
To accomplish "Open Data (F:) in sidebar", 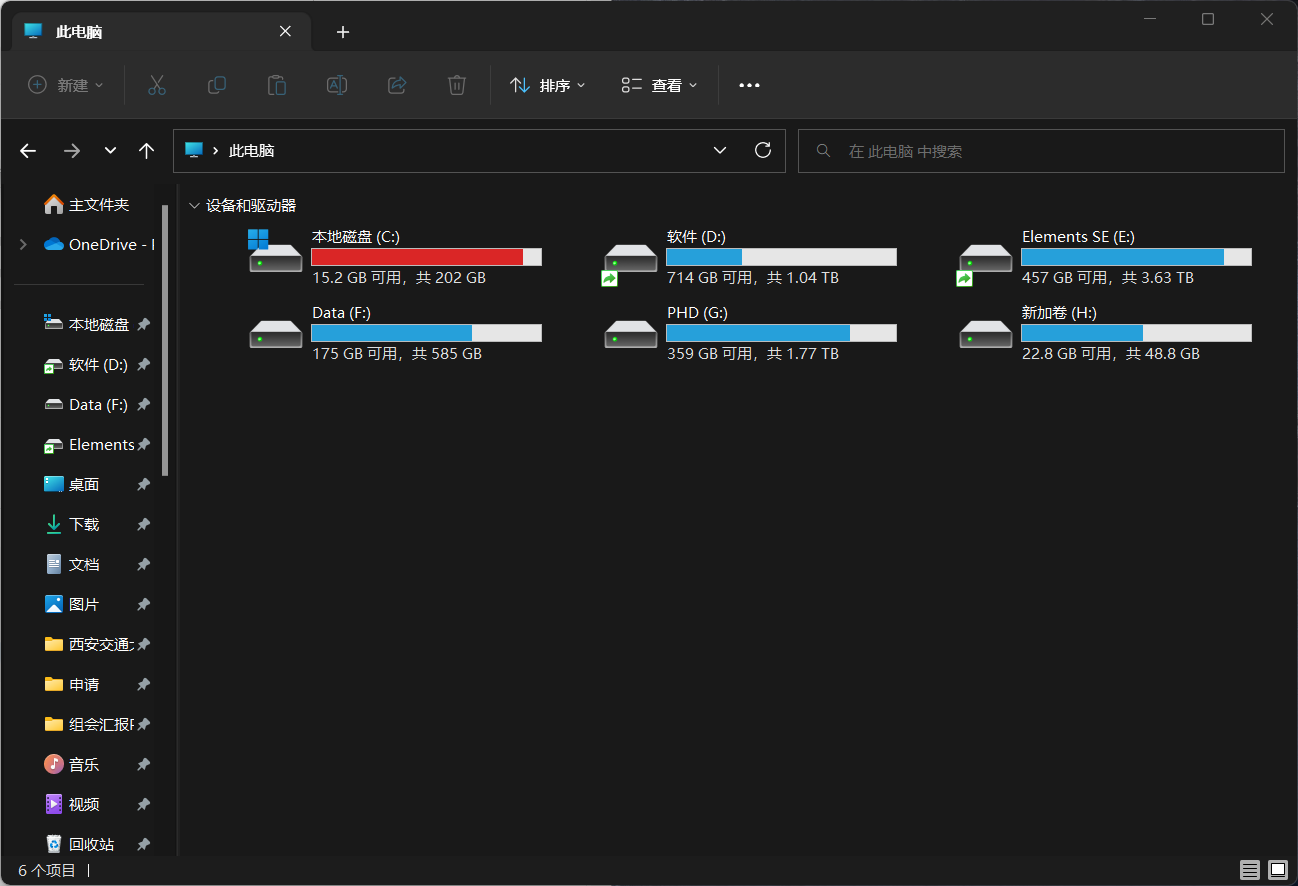I will coord(87,404).
